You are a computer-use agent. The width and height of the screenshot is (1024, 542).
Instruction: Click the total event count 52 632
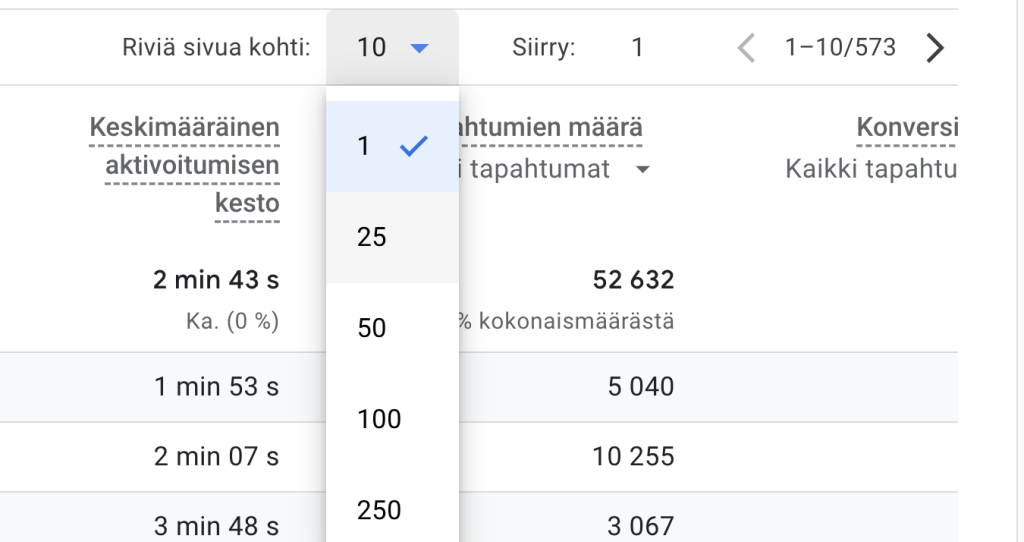coord(633,280)
